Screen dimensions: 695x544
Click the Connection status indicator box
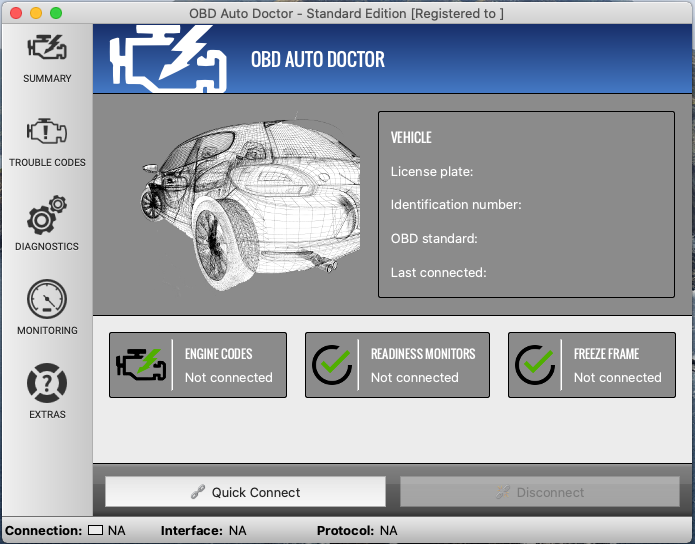click(96, 530)
